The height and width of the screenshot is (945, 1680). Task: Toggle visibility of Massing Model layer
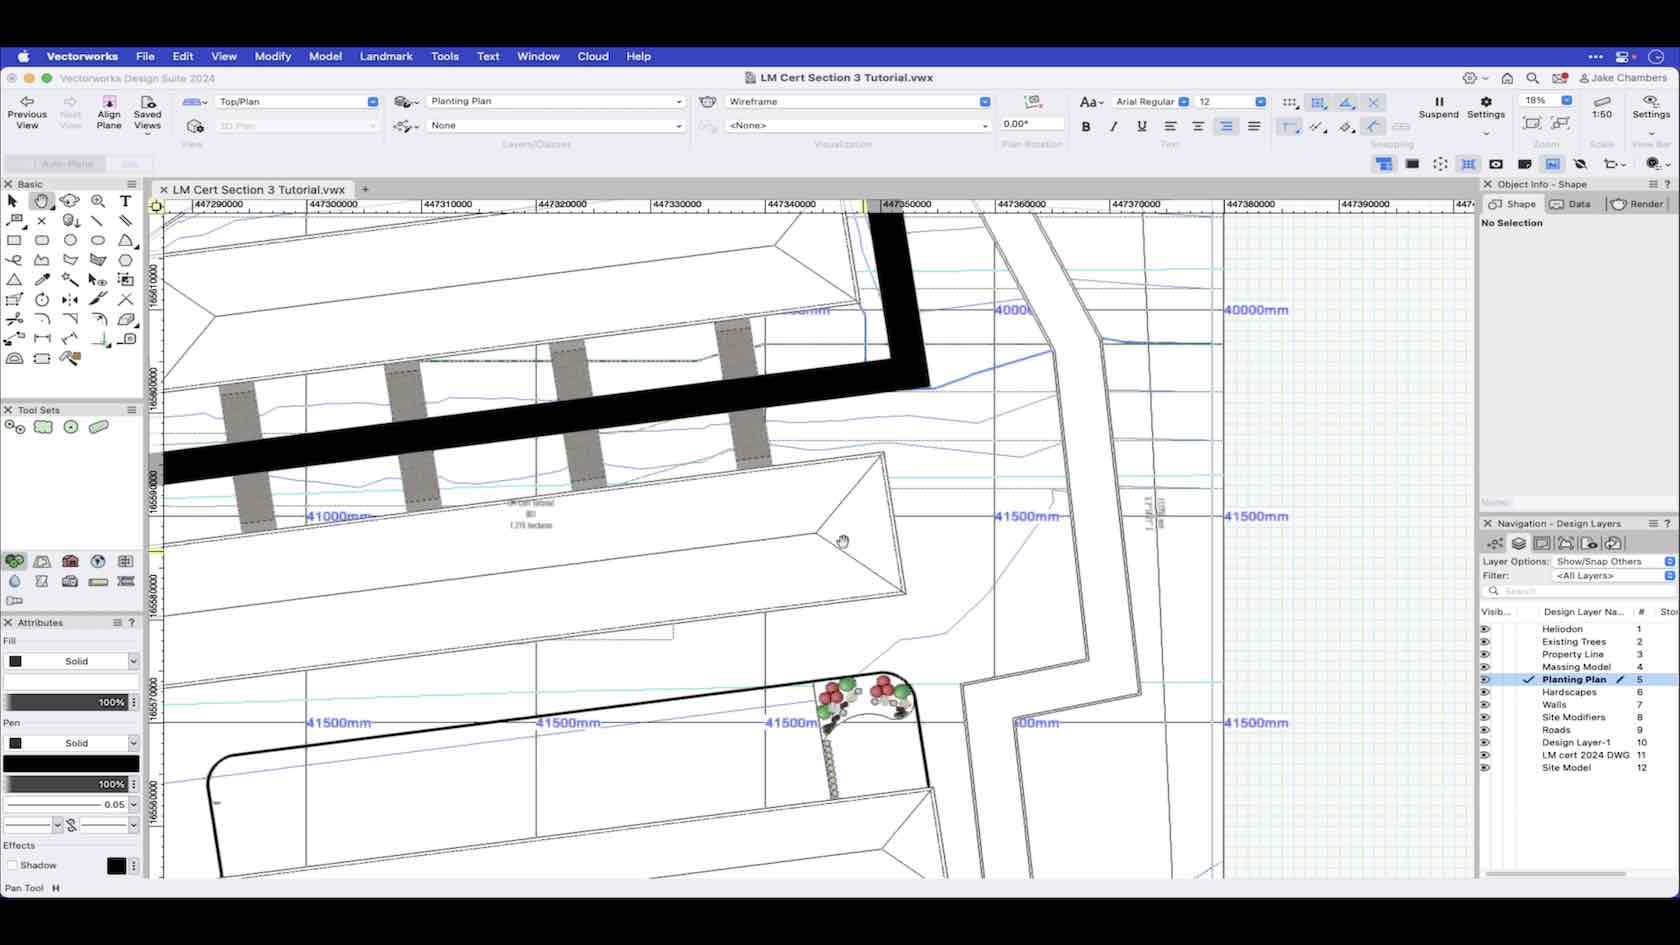[x=1485, y=667]
